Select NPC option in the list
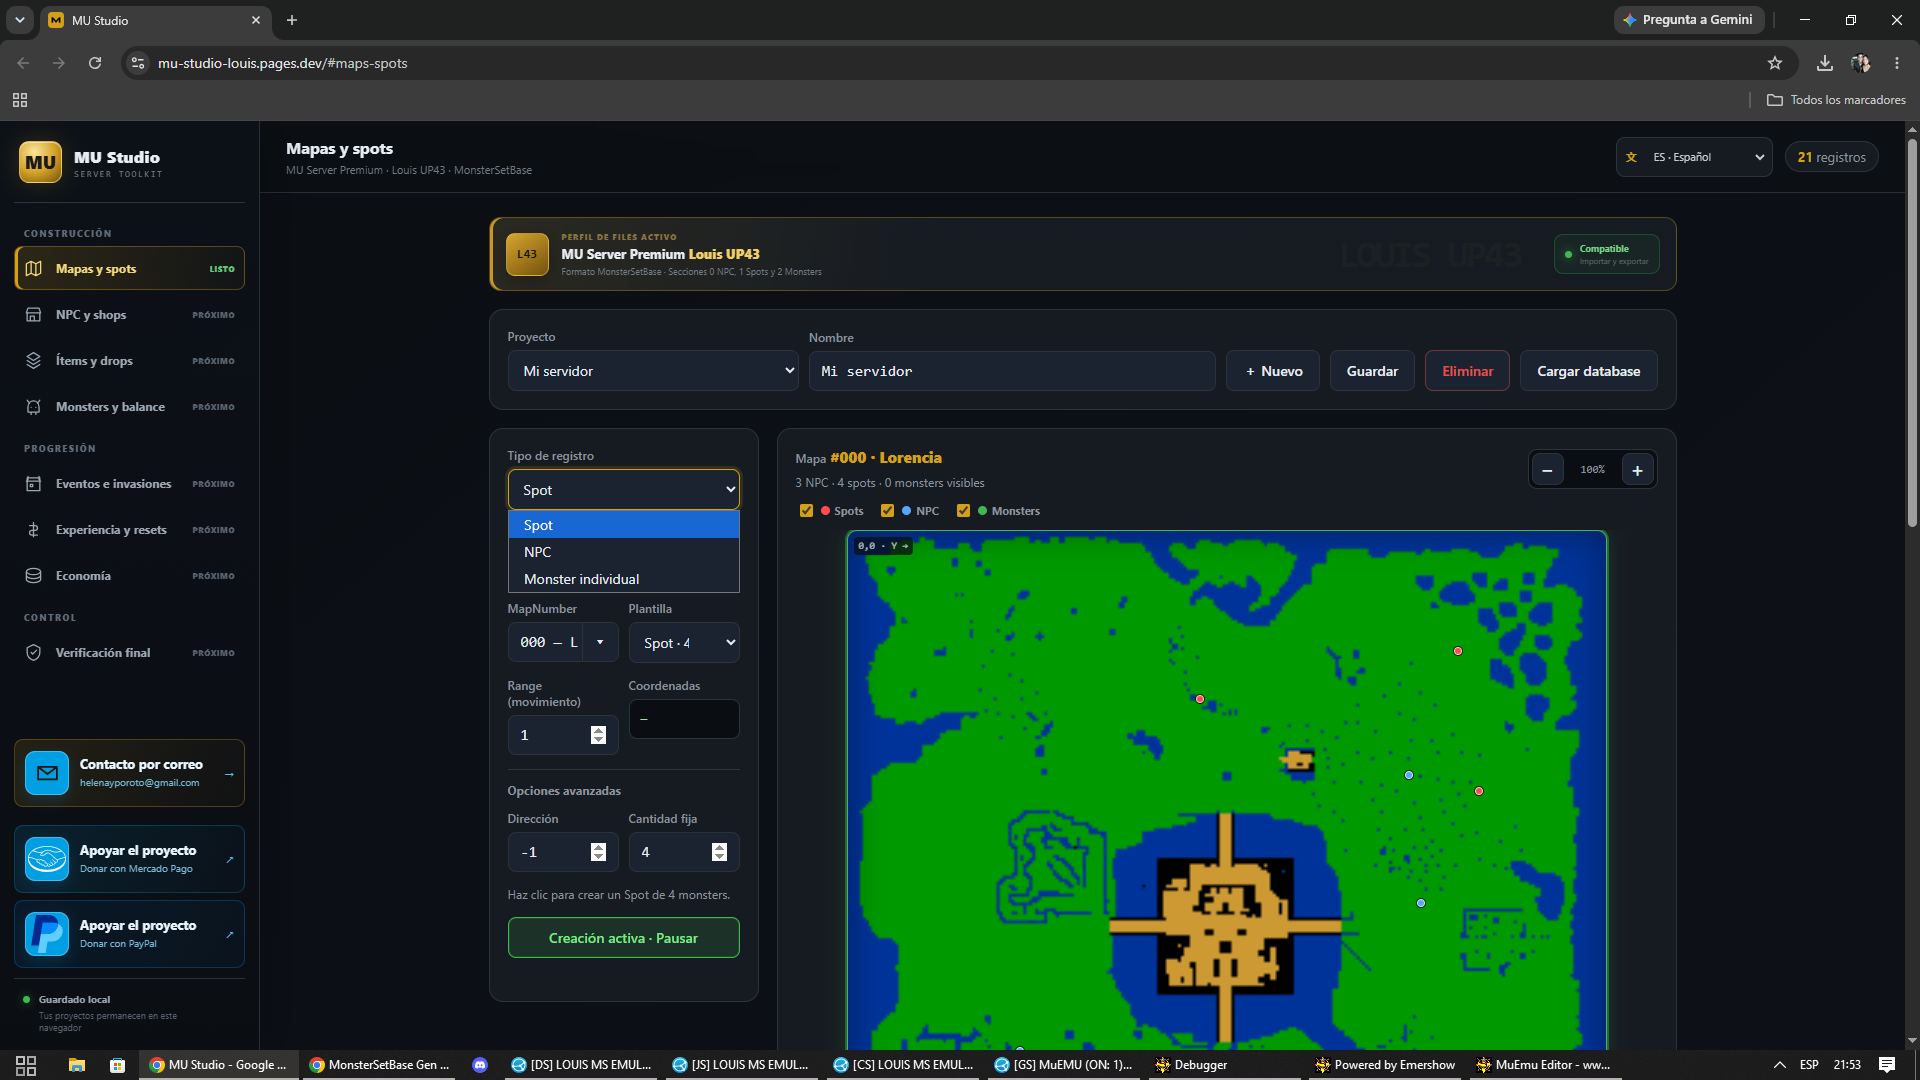 point(624,552)
